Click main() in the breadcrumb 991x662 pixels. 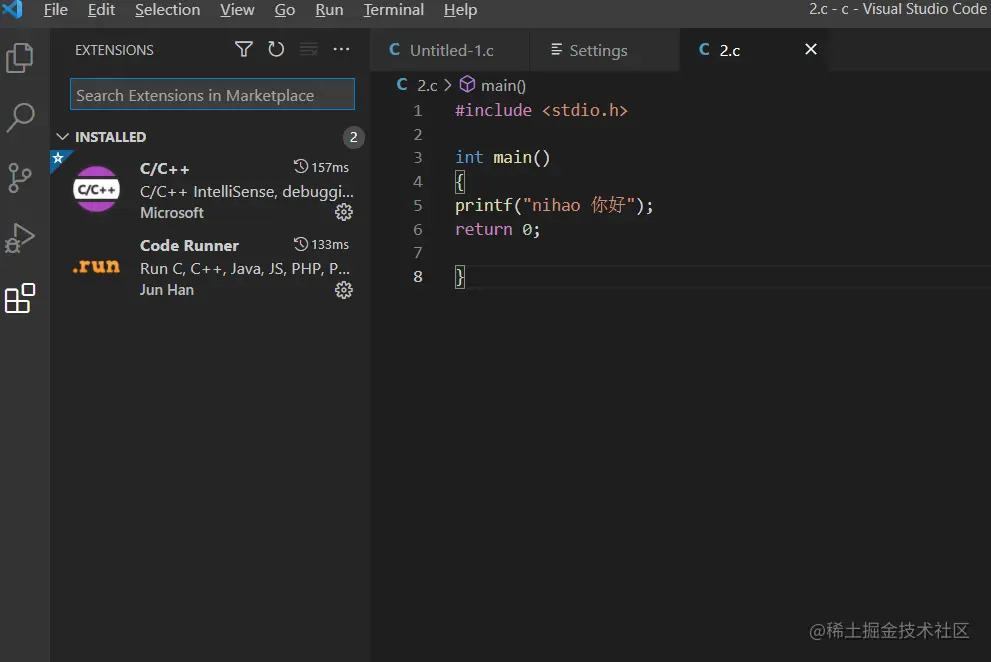point(503,85)
